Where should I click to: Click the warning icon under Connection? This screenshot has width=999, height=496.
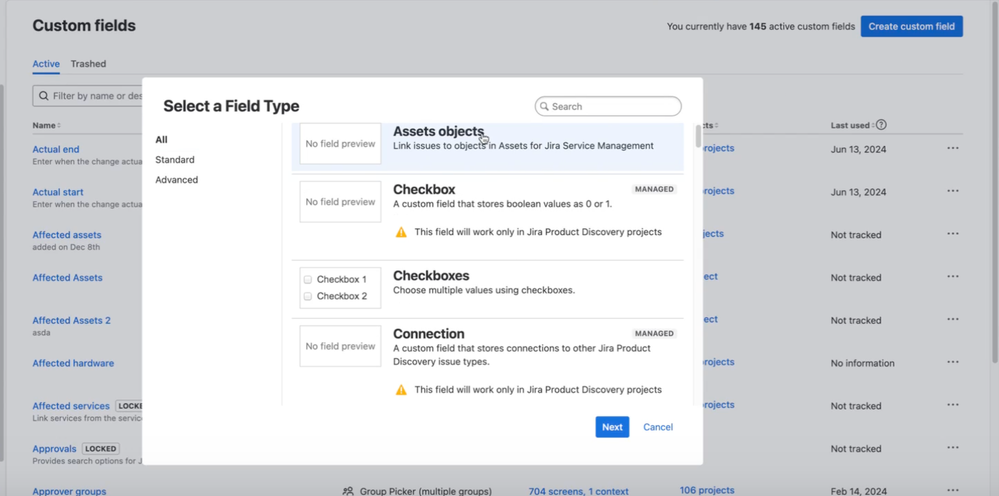401,390
